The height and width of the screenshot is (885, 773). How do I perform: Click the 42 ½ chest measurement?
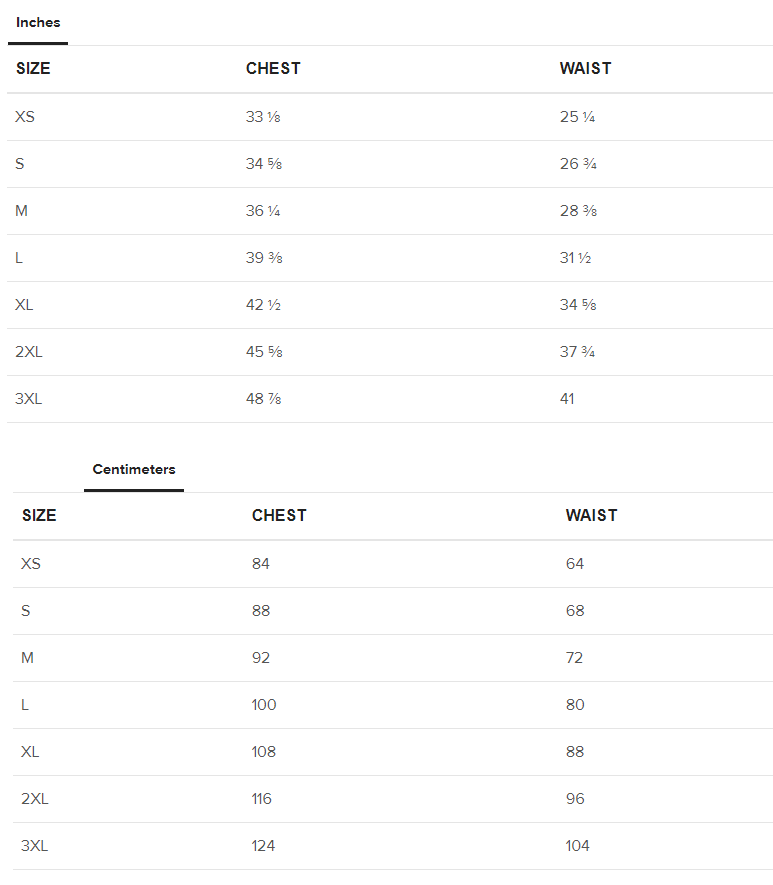263,305
